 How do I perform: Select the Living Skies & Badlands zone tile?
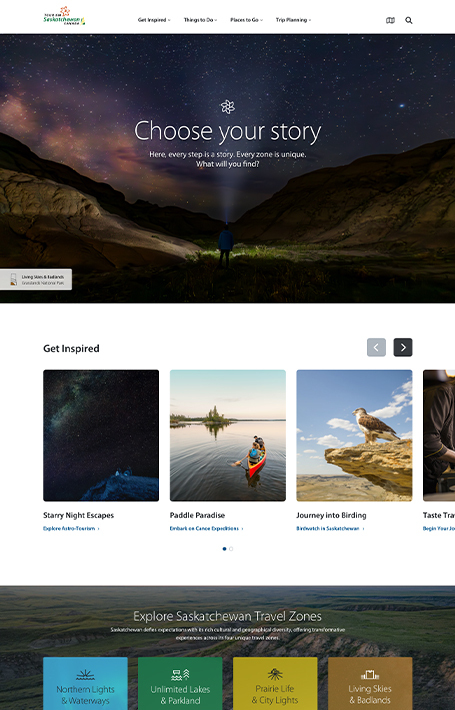pyautogui.click(x=370, y=684)
